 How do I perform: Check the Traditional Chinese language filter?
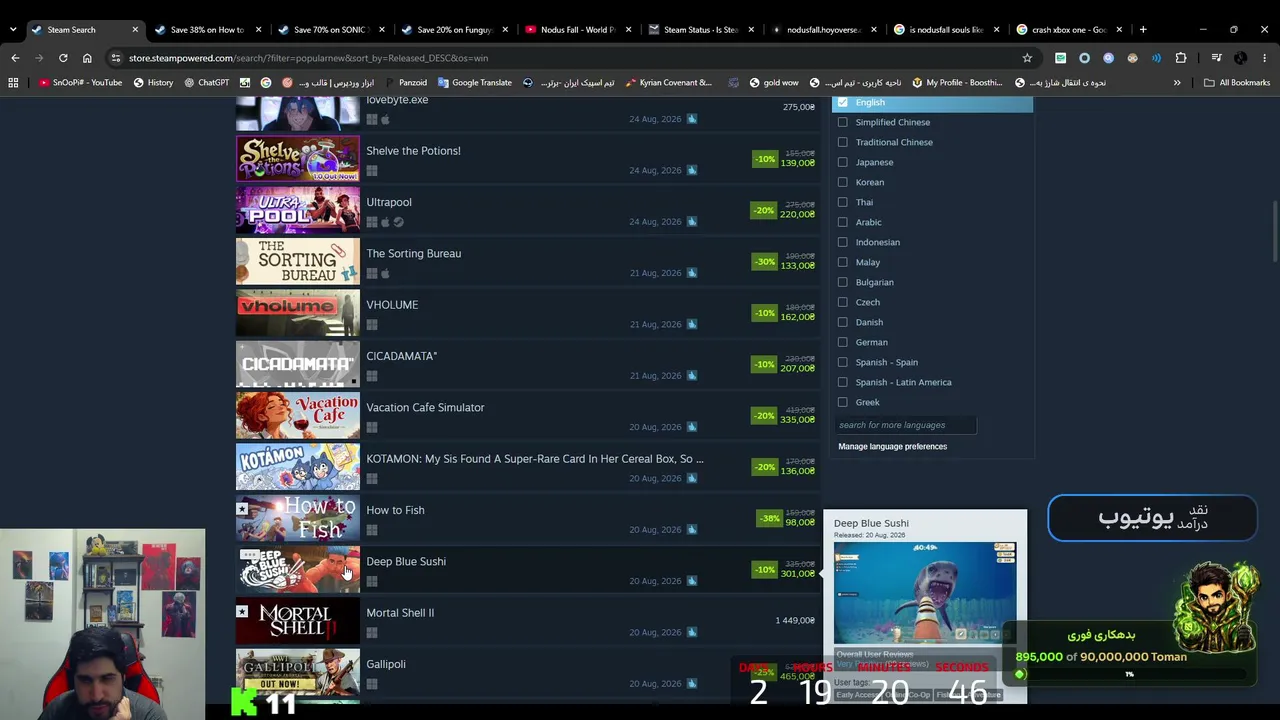click(843, 142)
